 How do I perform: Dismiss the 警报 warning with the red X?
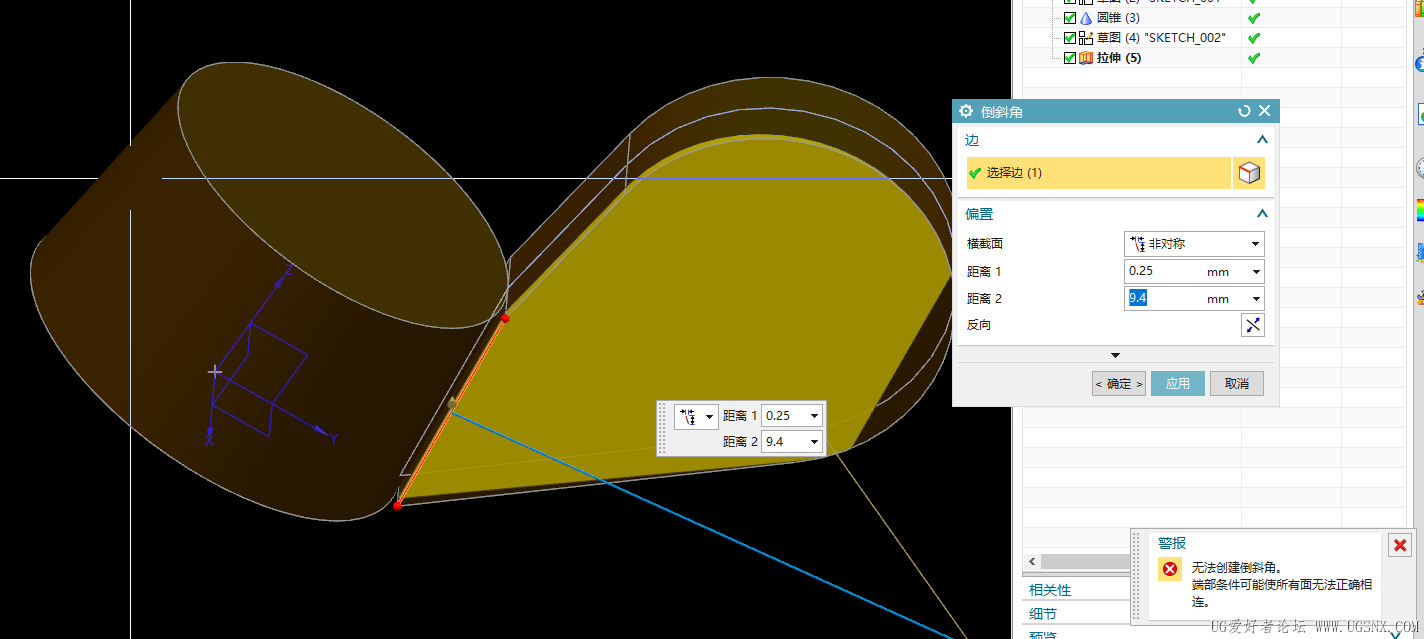[x=1400, y=545]
